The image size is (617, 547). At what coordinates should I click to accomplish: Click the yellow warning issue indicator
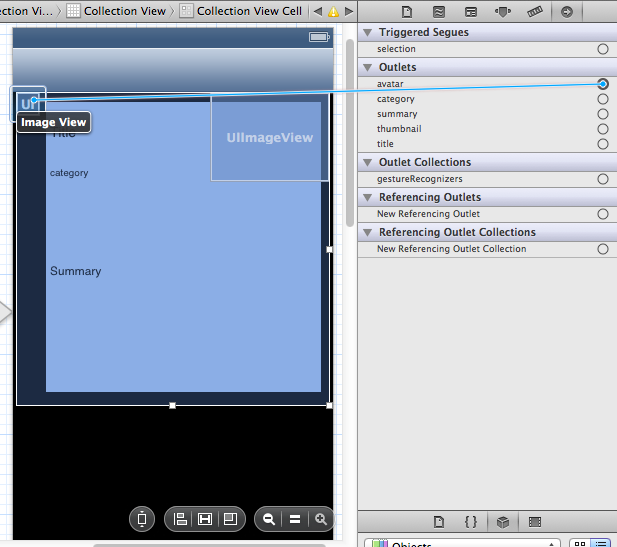pyautogui.click(x=333, y=12)
